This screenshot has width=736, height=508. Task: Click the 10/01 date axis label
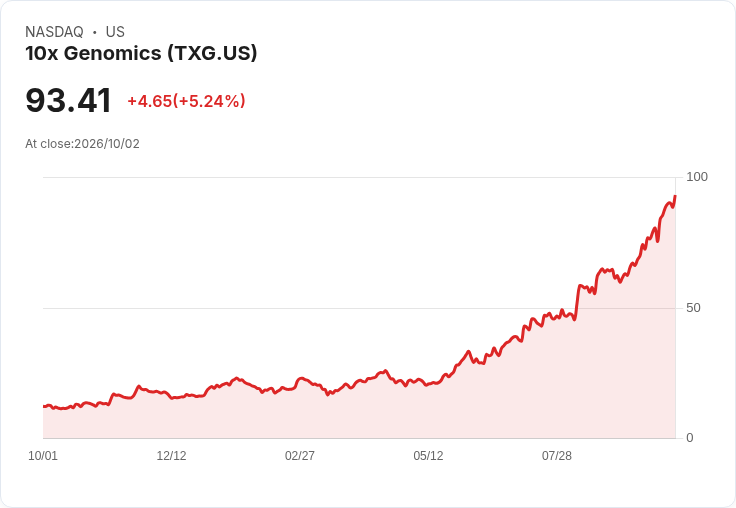[x=43, y=455]
